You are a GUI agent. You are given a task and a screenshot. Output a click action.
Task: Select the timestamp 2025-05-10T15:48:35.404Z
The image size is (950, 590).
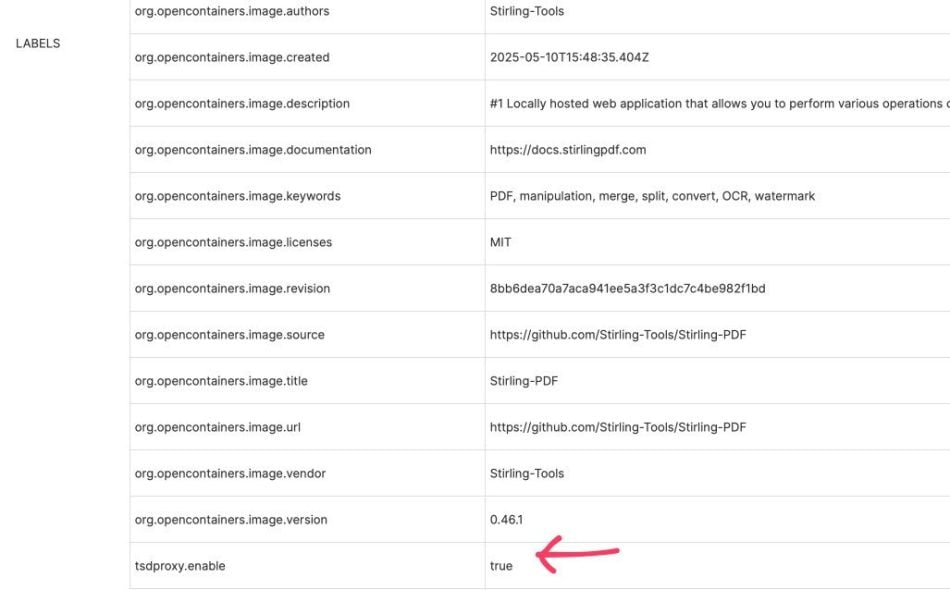coord(569,57)
